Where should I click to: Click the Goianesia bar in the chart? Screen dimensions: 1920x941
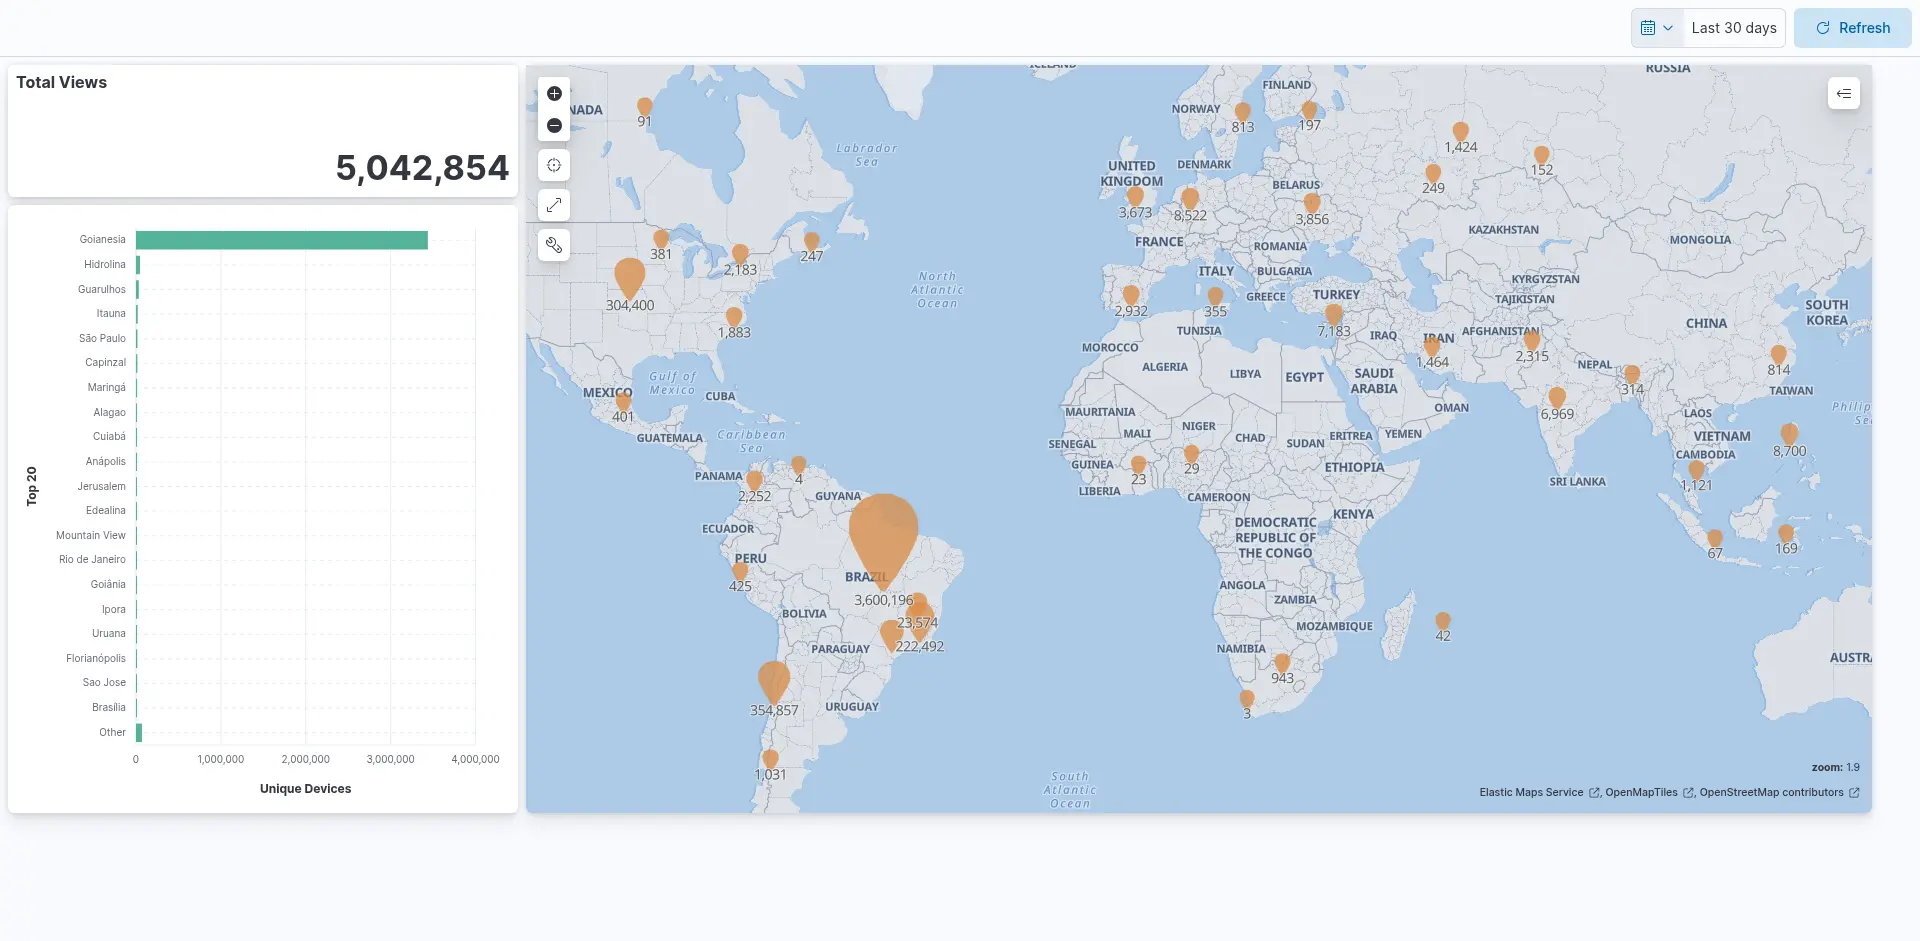coord(281,240)
